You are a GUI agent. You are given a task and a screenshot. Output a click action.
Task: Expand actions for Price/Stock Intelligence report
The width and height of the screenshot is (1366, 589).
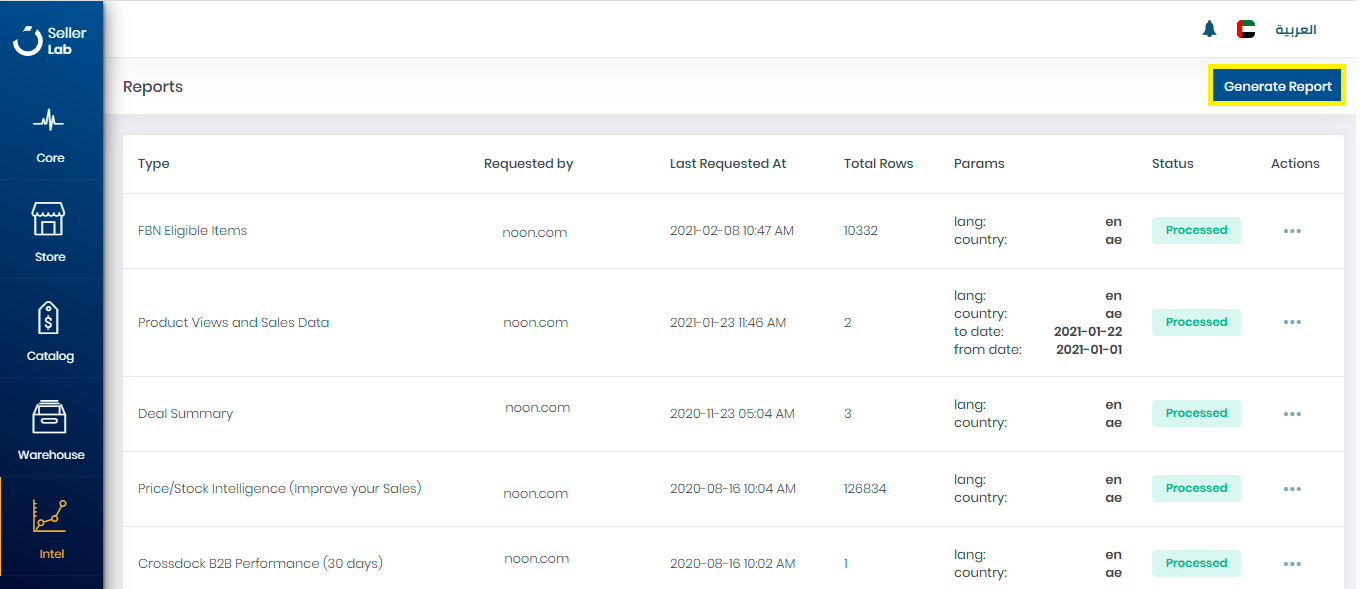click(1291, 489)
